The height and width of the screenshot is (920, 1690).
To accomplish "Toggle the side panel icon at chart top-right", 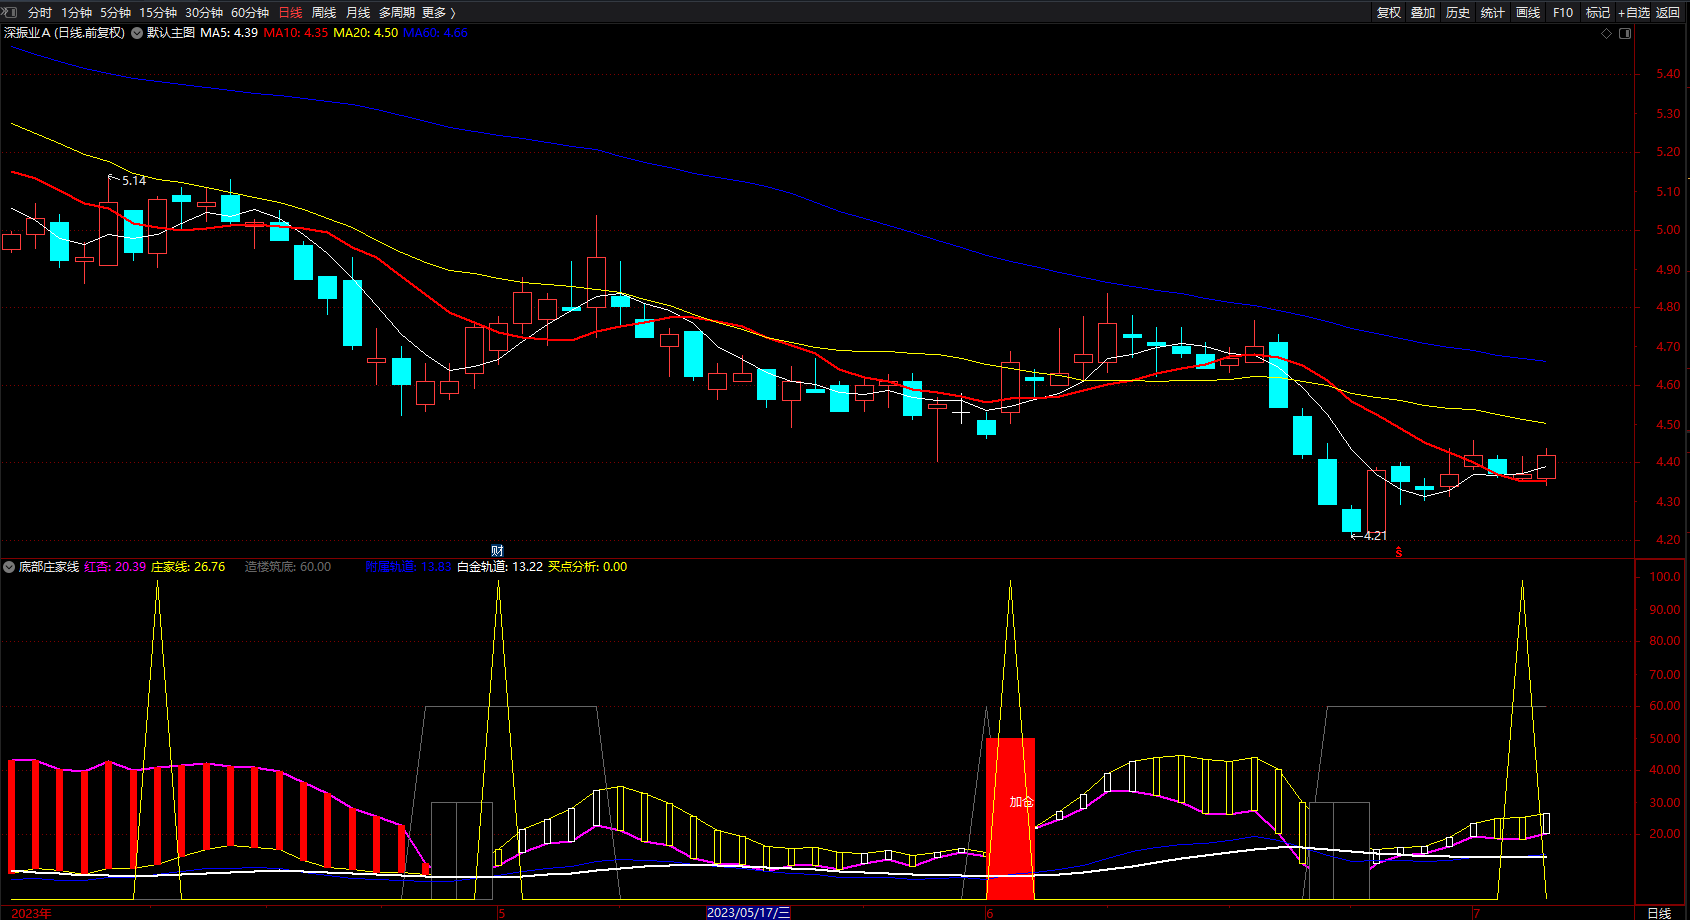I will tap(1625, 33).
